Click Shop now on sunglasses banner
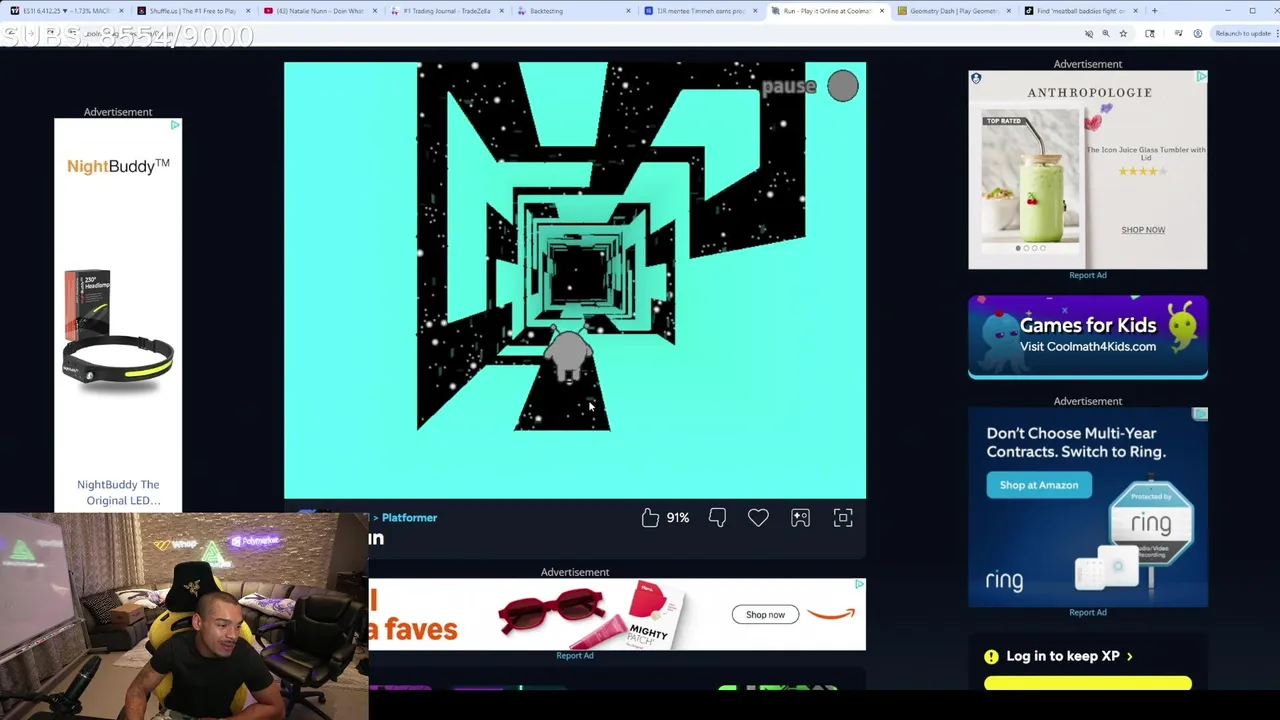 tap(765, 615)
